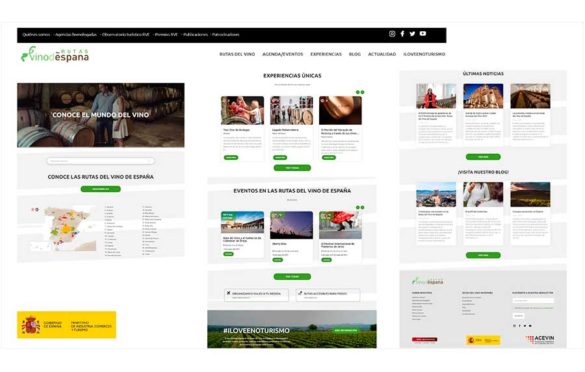Open Patrocinadores in the top bar
This screenshot has height=372, width=585.
pyautogui.click(x=226, y=35)
